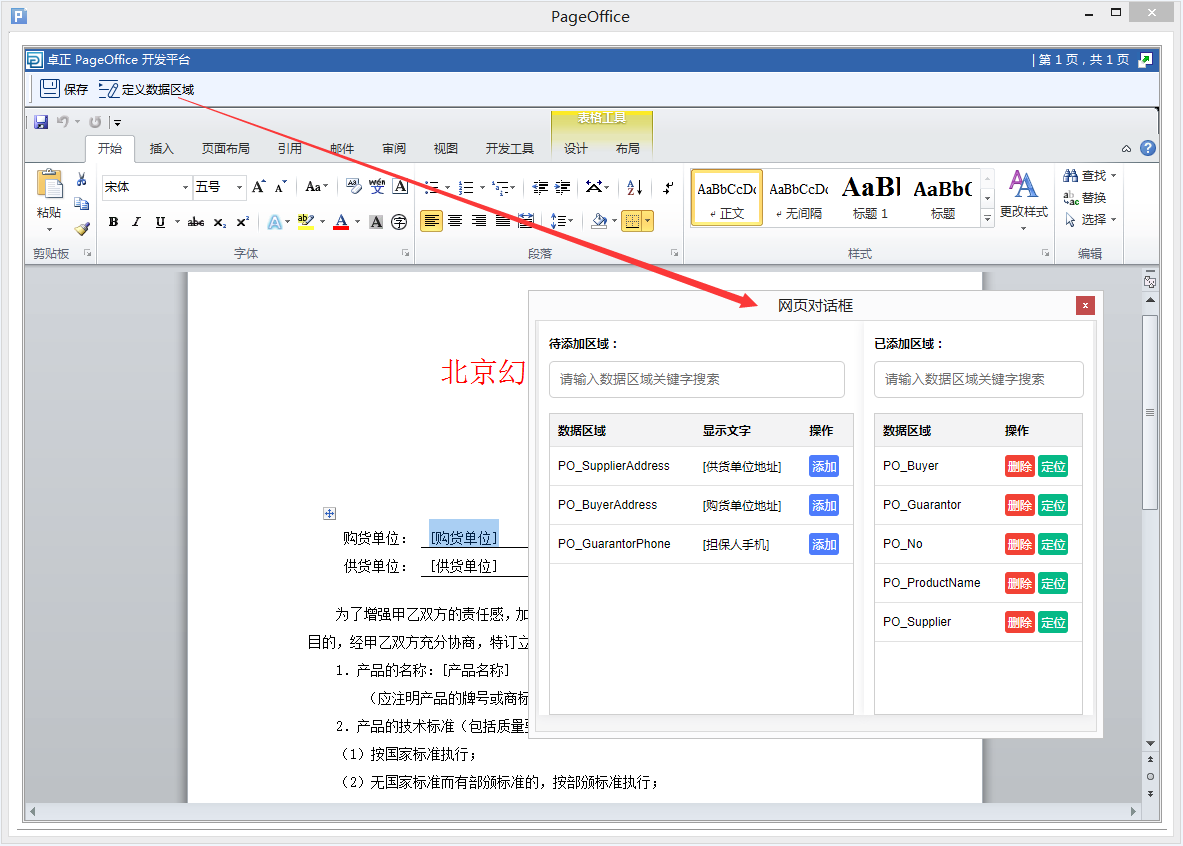This screenshot has height=846, width=1183.
Task: Toggle Italic formatting
Action: (x=136, y=222)
